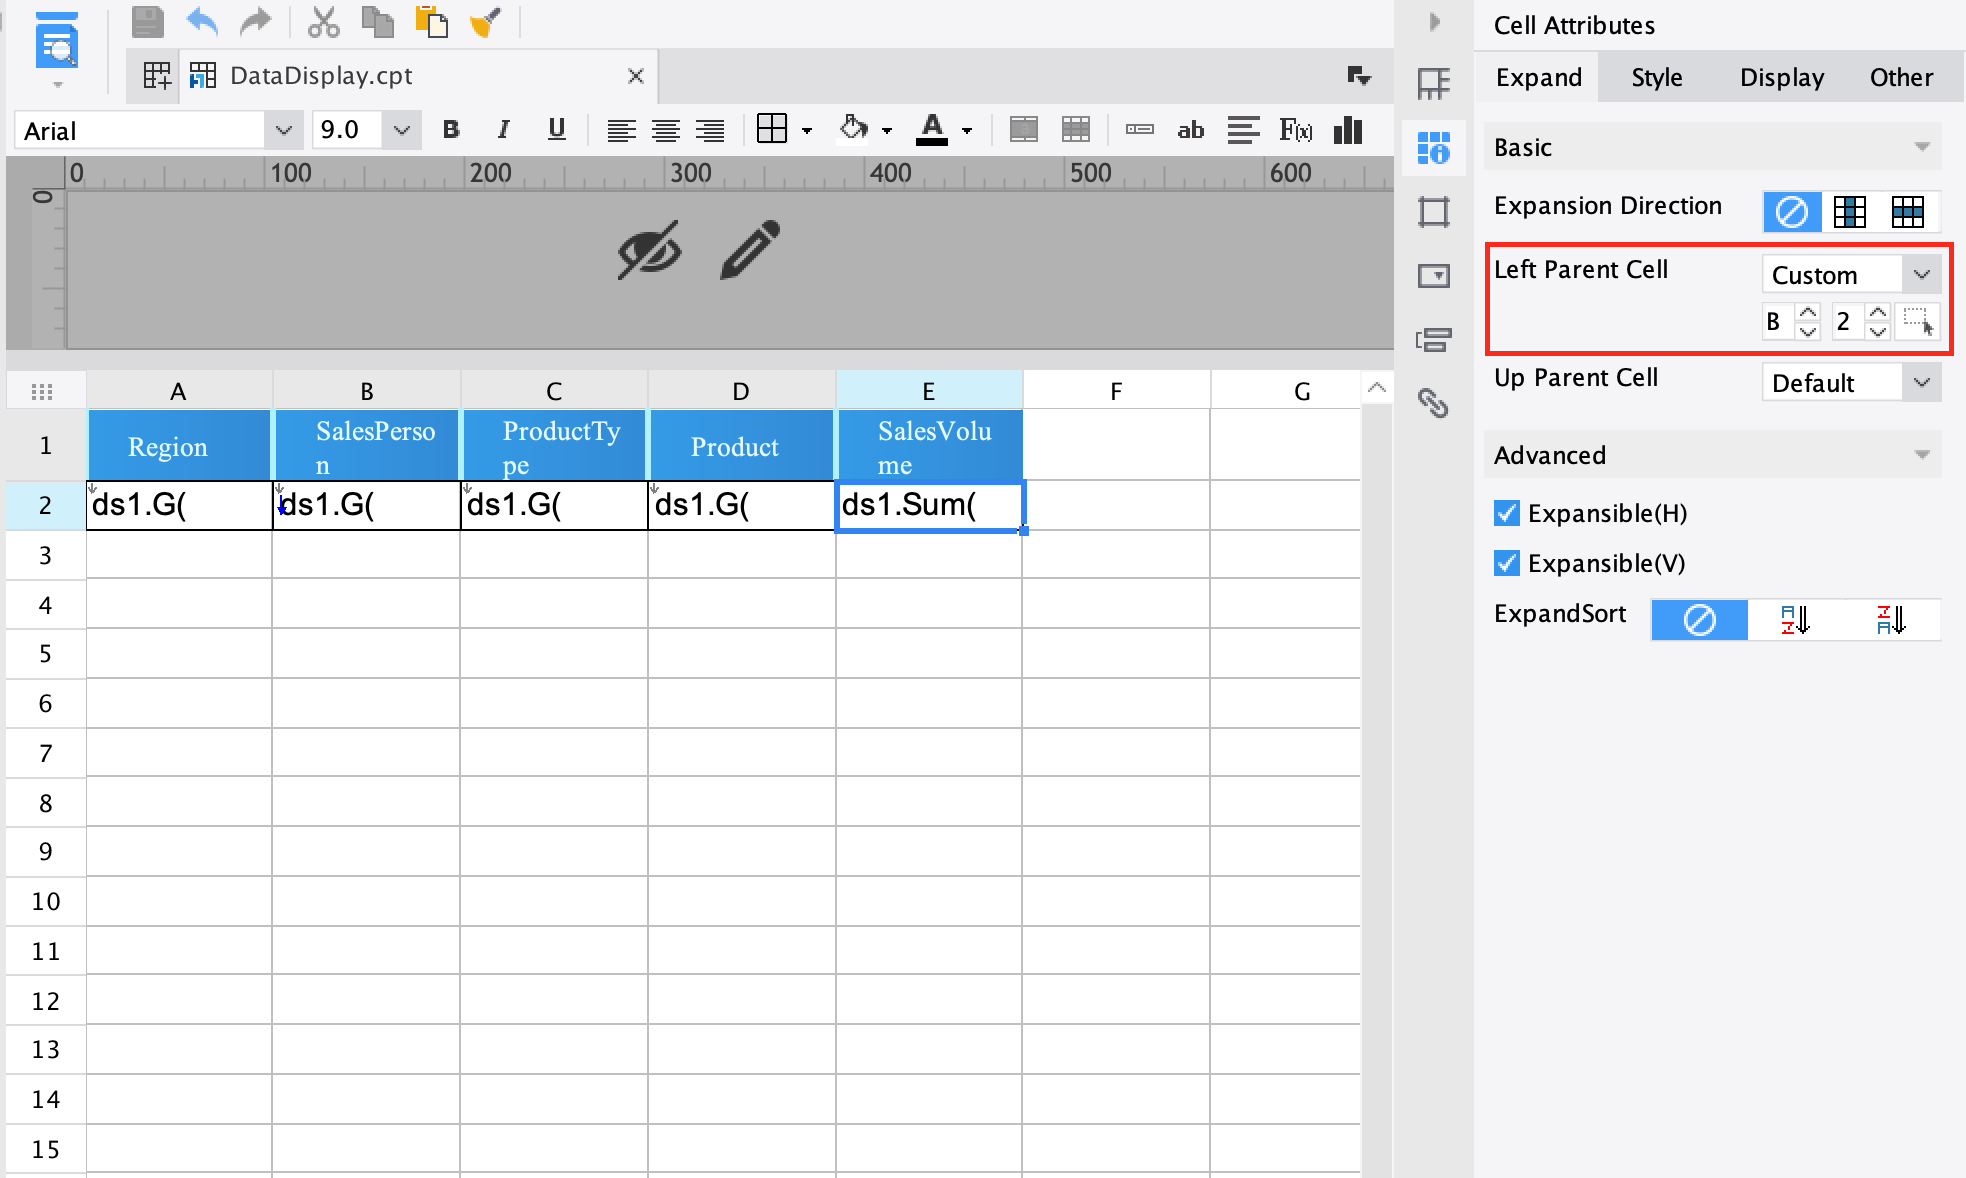Open the hyperlink panel in the right sidebar
Screen dimensions: 1966x1178
(1435, 405)
